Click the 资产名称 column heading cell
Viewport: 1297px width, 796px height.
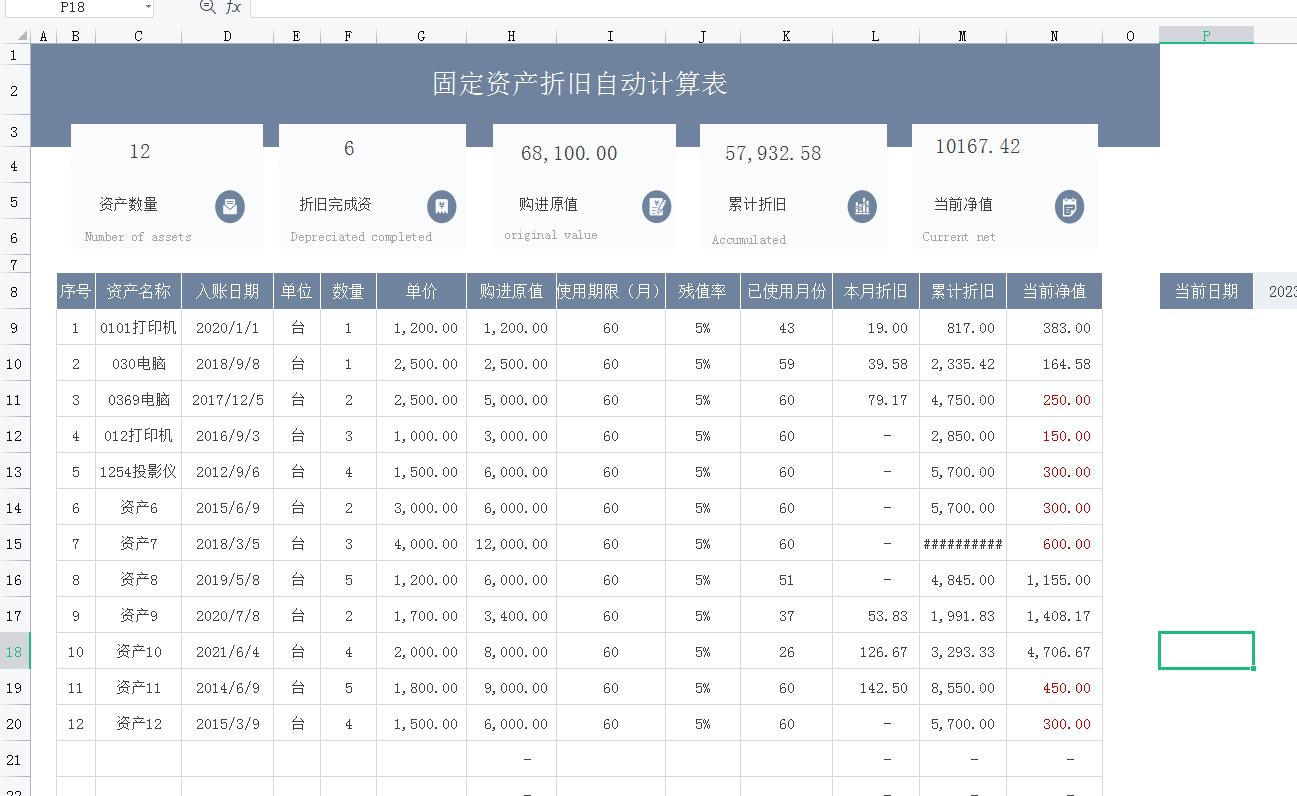(138, 292)
